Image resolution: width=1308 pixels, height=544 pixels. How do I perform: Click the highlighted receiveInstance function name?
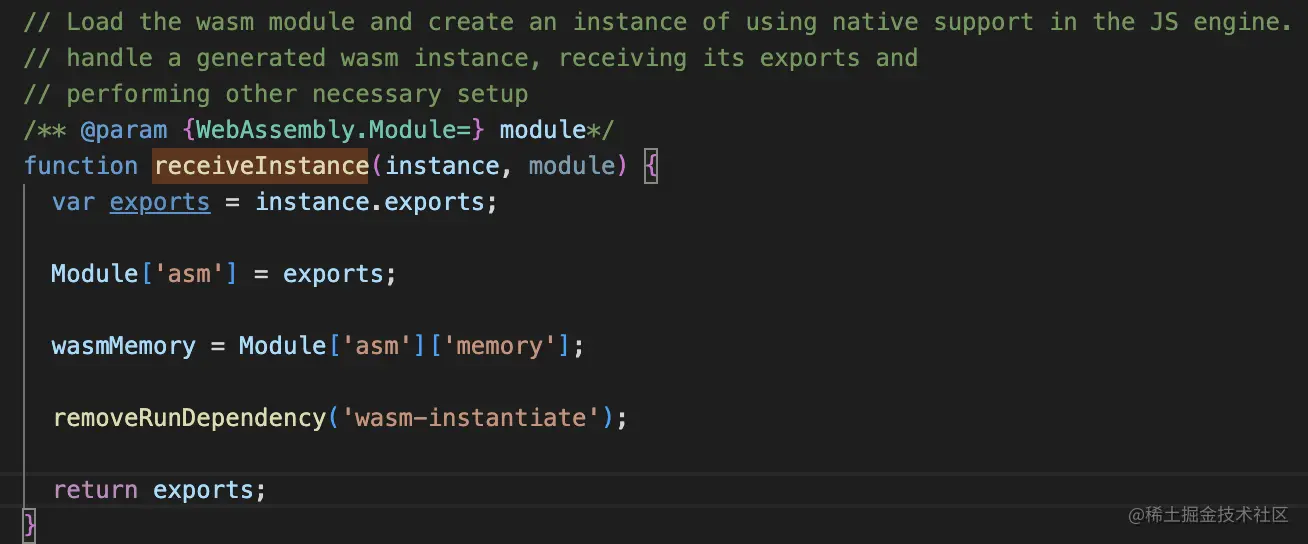click(x=261, y=166)
